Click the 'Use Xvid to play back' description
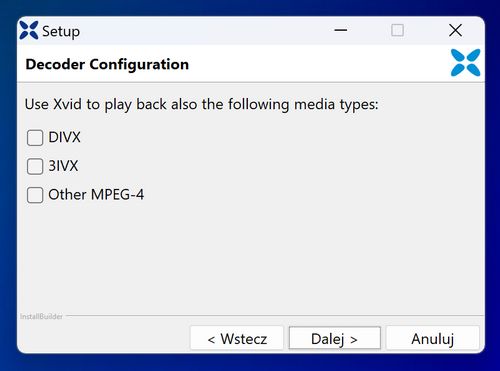This screenshot has width=500, height=371. (x=202, y=105)
